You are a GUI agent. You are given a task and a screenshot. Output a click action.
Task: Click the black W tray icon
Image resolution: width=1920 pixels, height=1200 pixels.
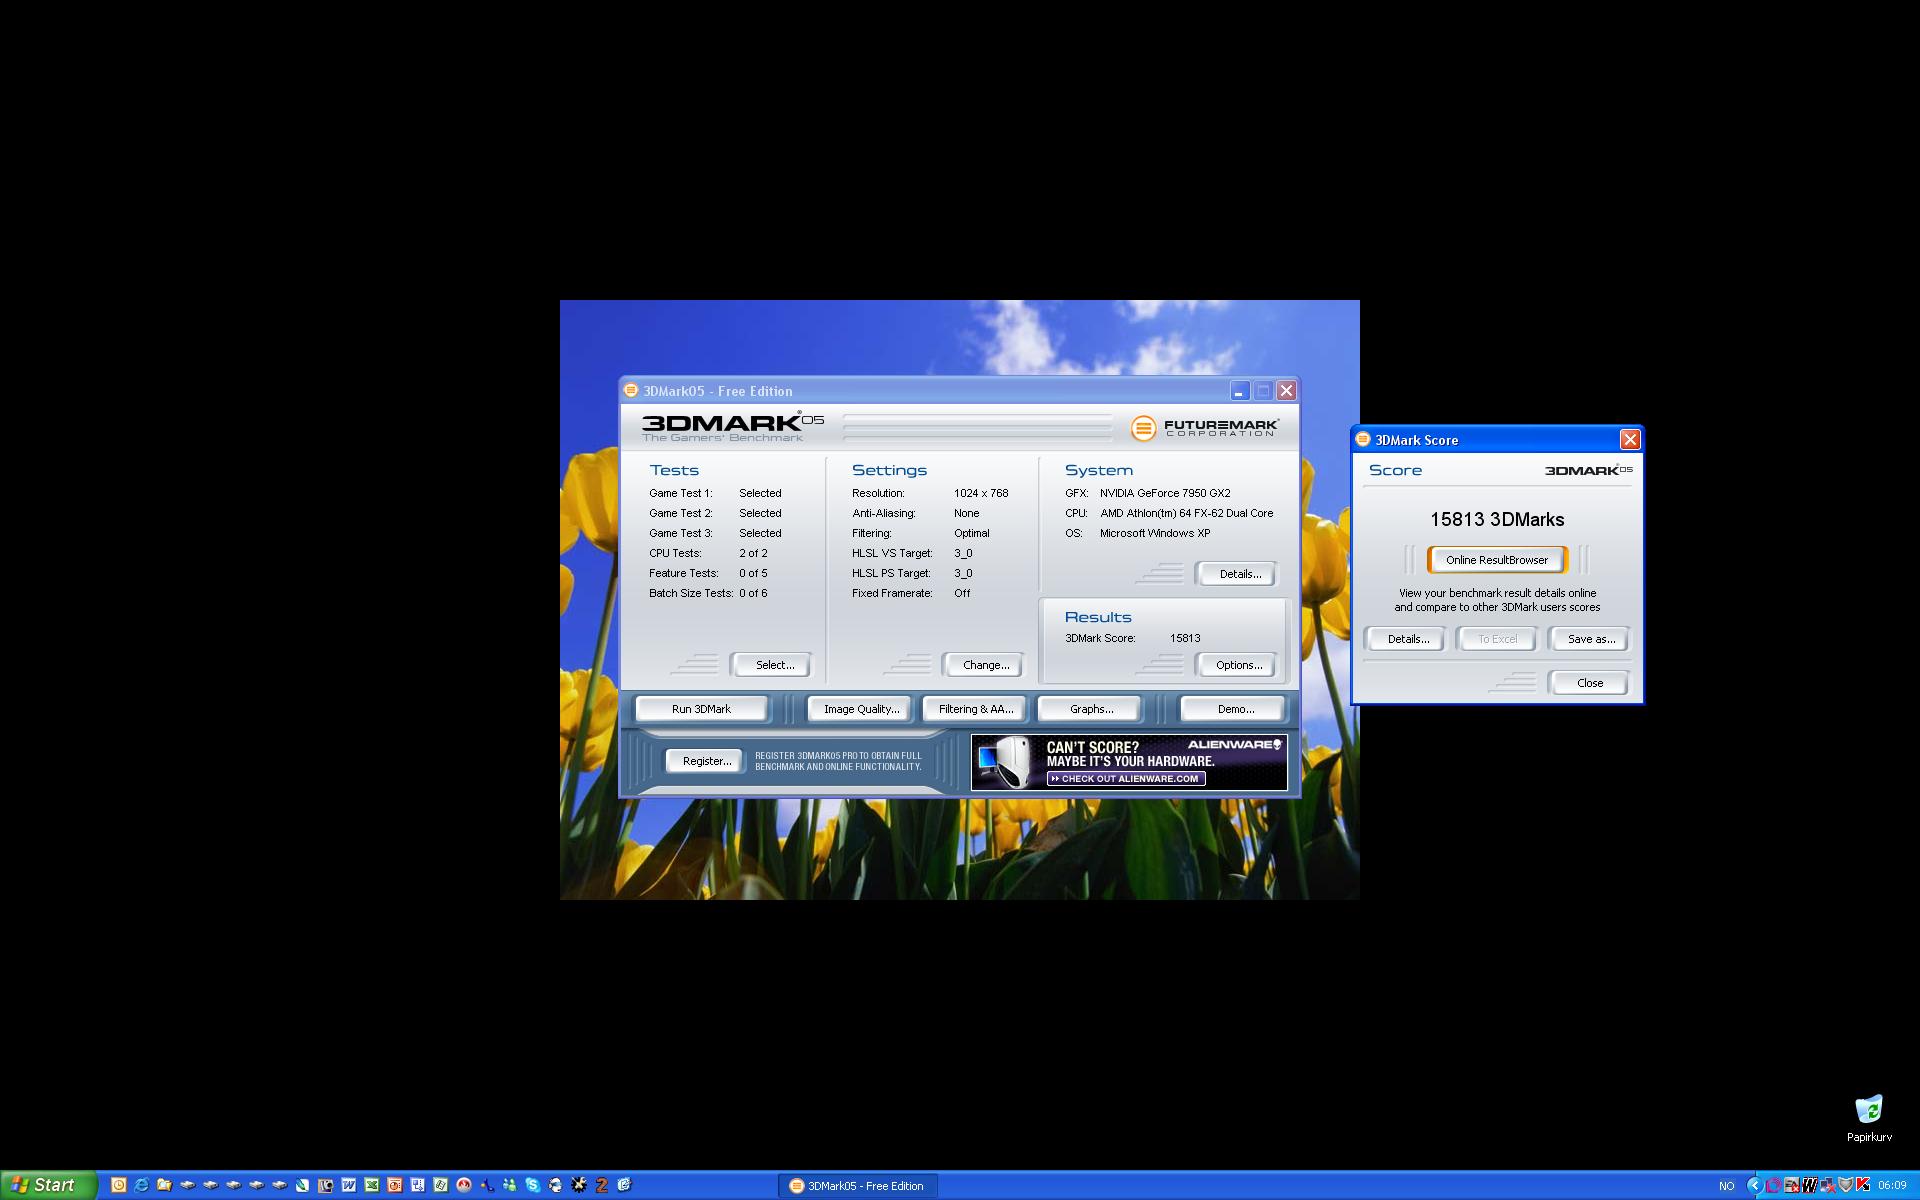tap(1810, 1185)
